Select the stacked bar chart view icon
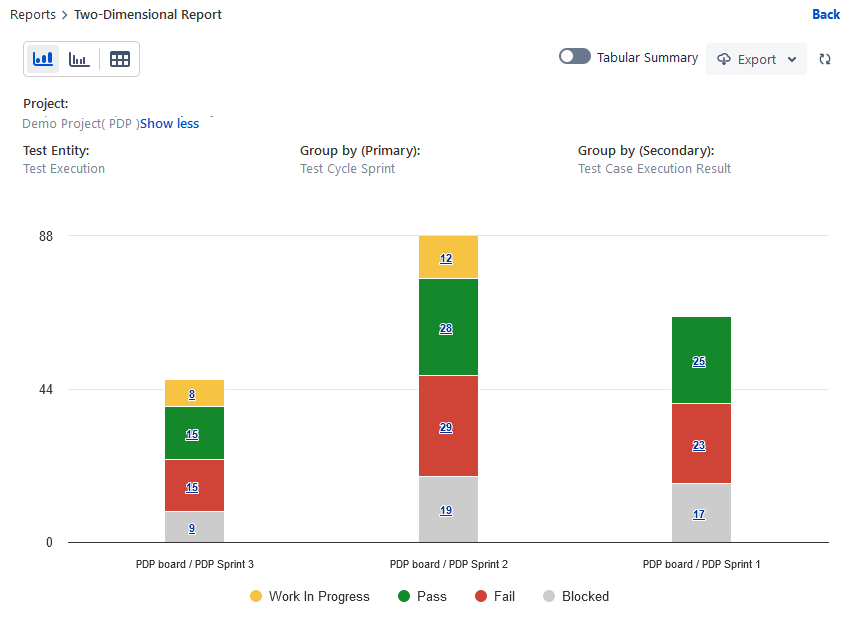Screen dimensions: 848x617 pos(43,59)
